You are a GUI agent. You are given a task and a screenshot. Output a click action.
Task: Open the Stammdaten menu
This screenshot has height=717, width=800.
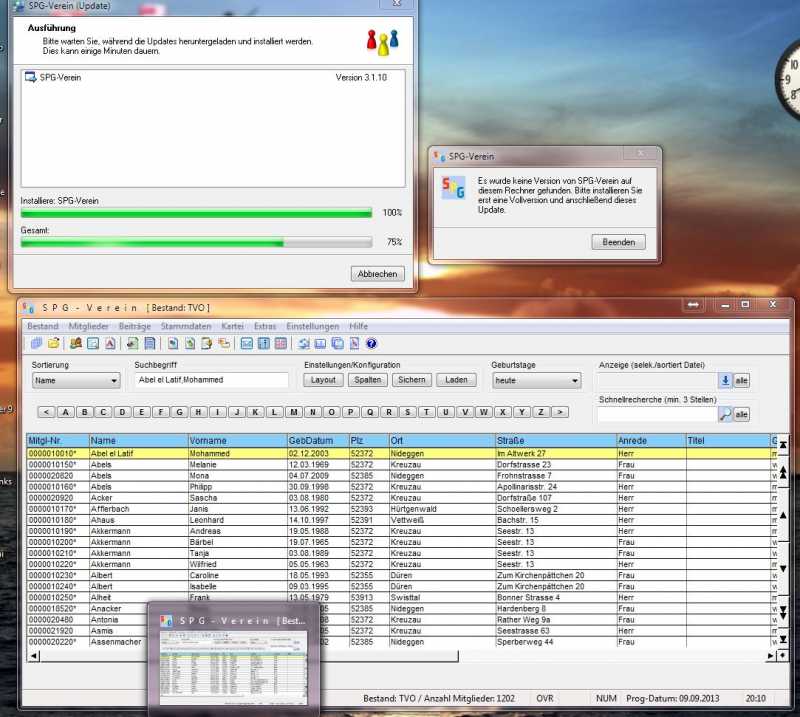pyautogui.click(x=186, y=327)
